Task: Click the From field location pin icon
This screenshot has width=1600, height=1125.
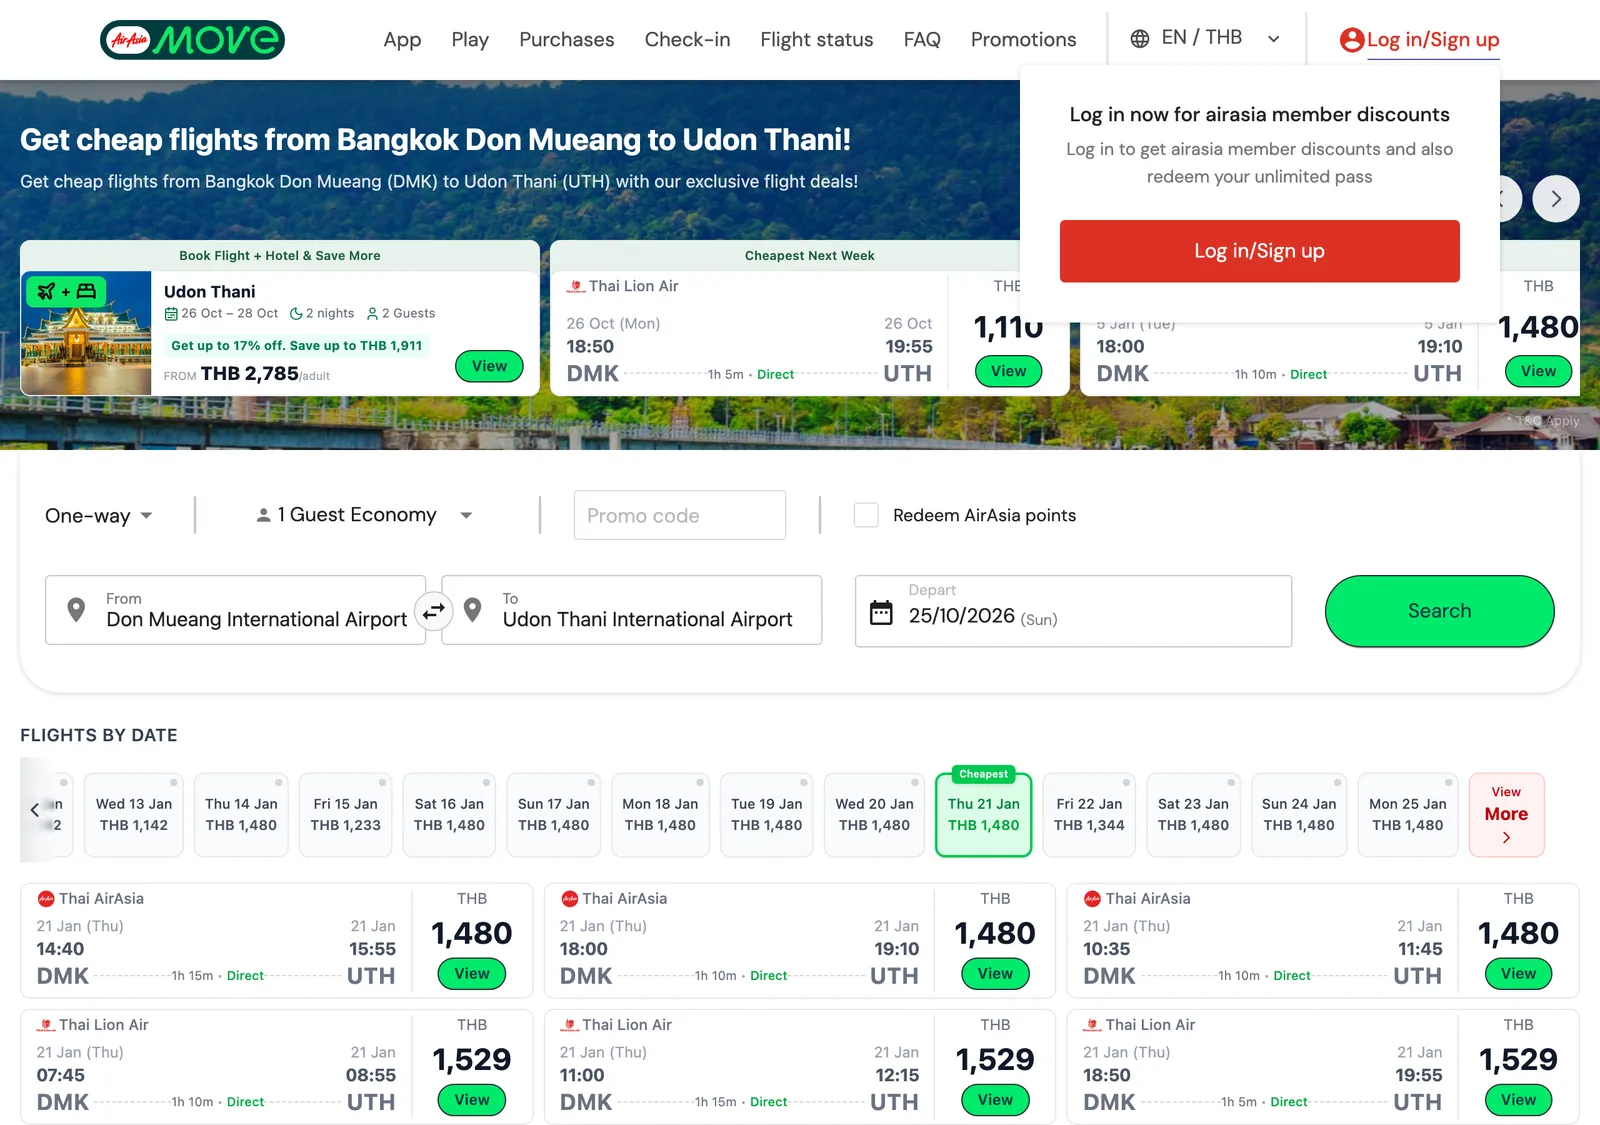Action: [76, 610]
